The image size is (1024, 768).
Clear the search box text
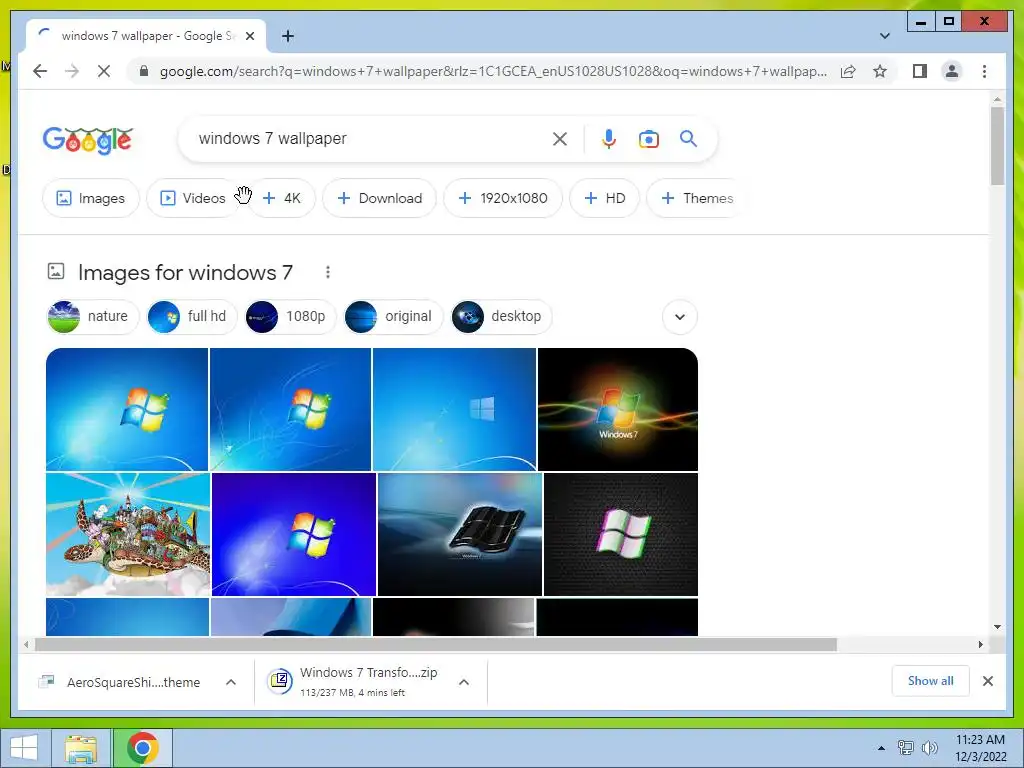560,138
